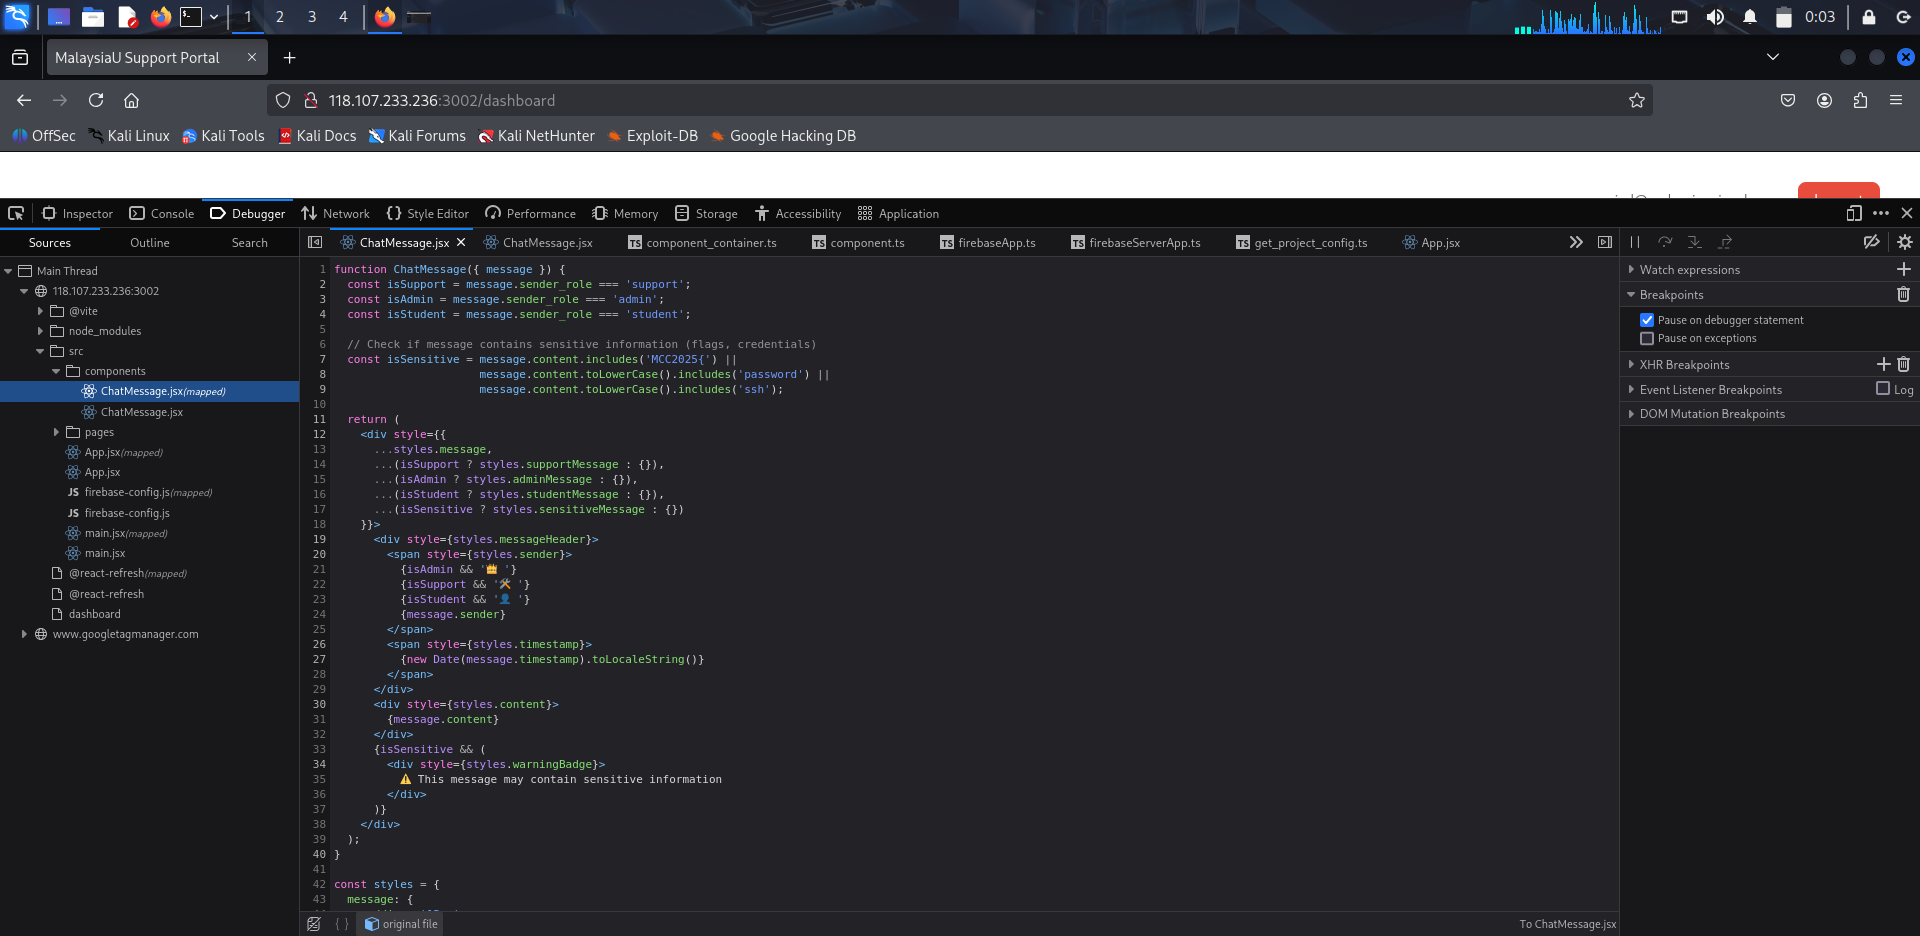Viewport: 1920px width, 936px height.
Task: Click the pretty print source braces icon
Action: (x=342, y=924)
